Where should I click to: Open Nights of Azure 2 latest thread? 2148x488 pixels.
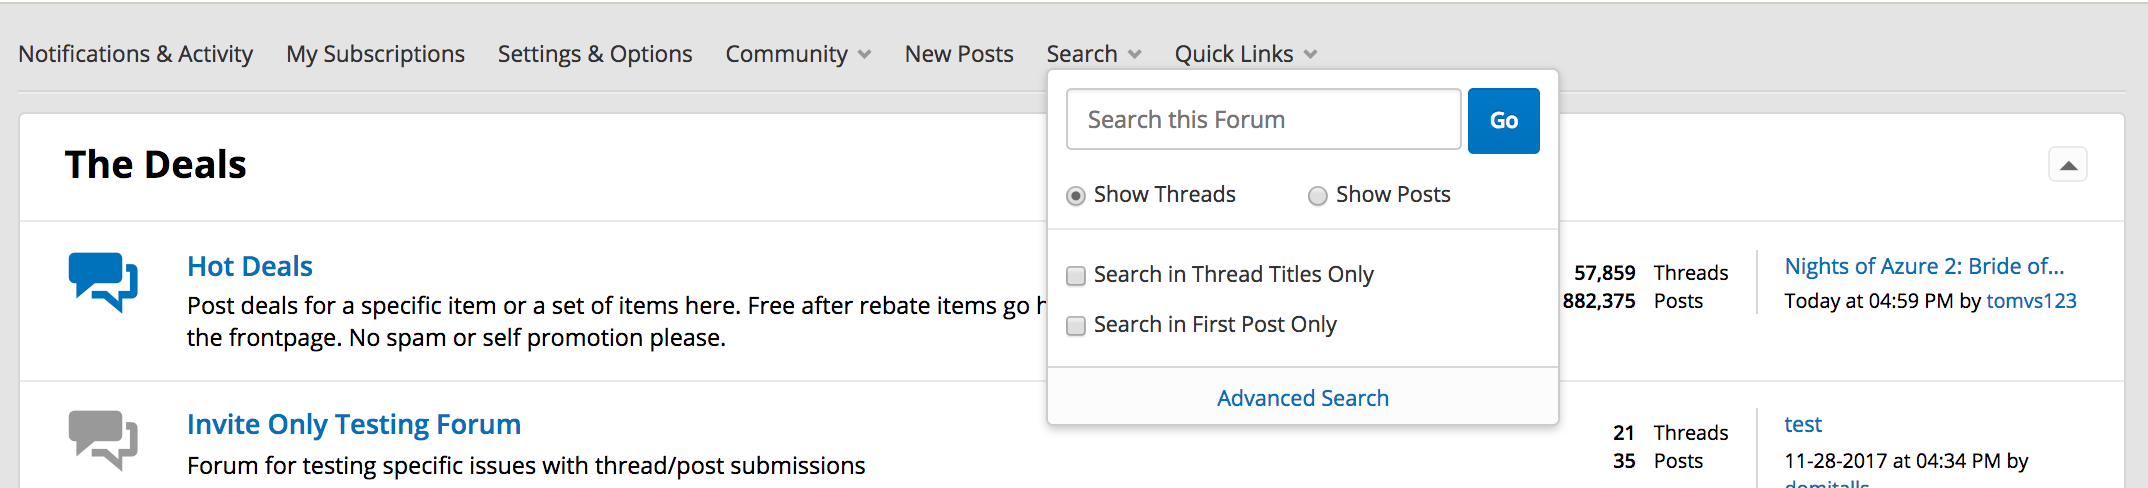click(x=1925, y=266)
